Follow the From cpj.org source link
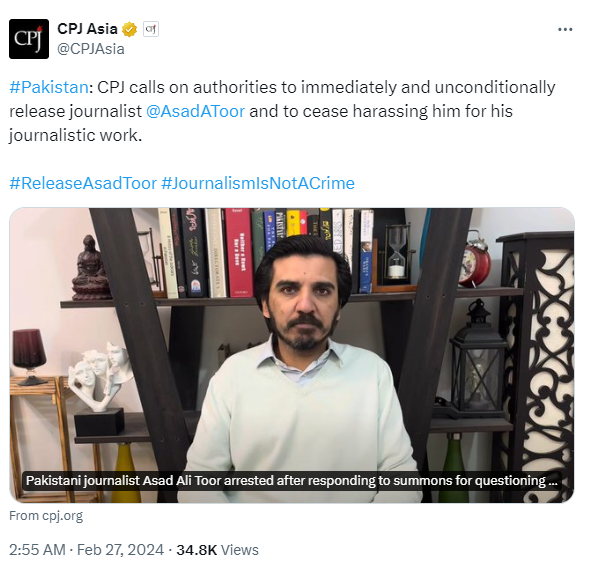The image size is (589, 575). (x=46, y=516)
